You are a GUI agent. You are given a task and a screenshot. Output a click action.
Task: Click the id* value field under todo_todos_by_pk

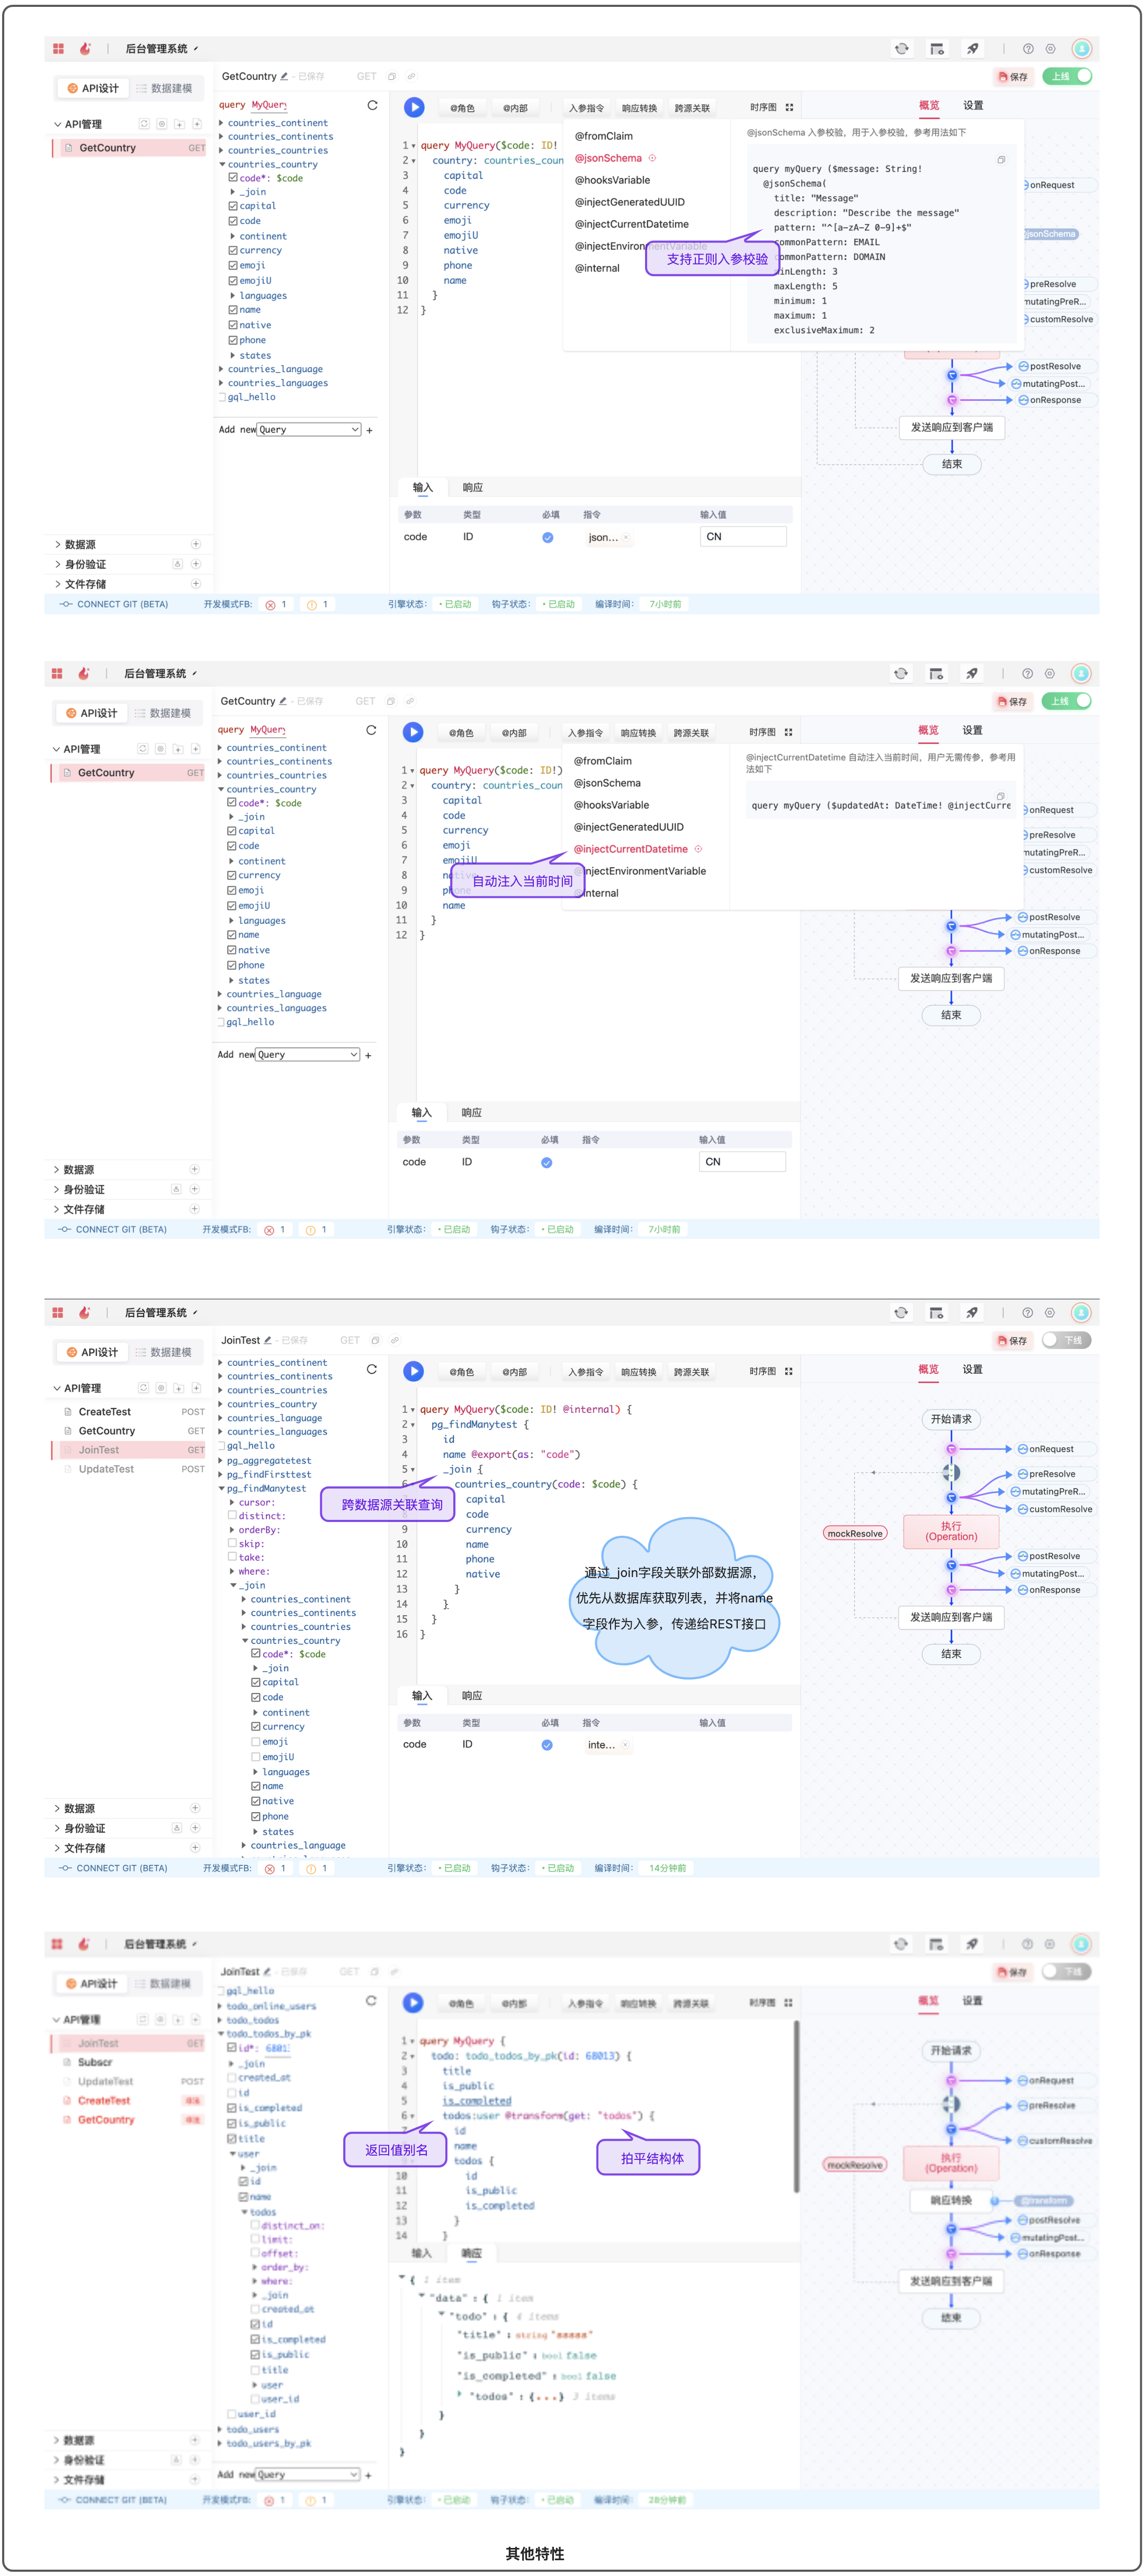coord(278,2048)
